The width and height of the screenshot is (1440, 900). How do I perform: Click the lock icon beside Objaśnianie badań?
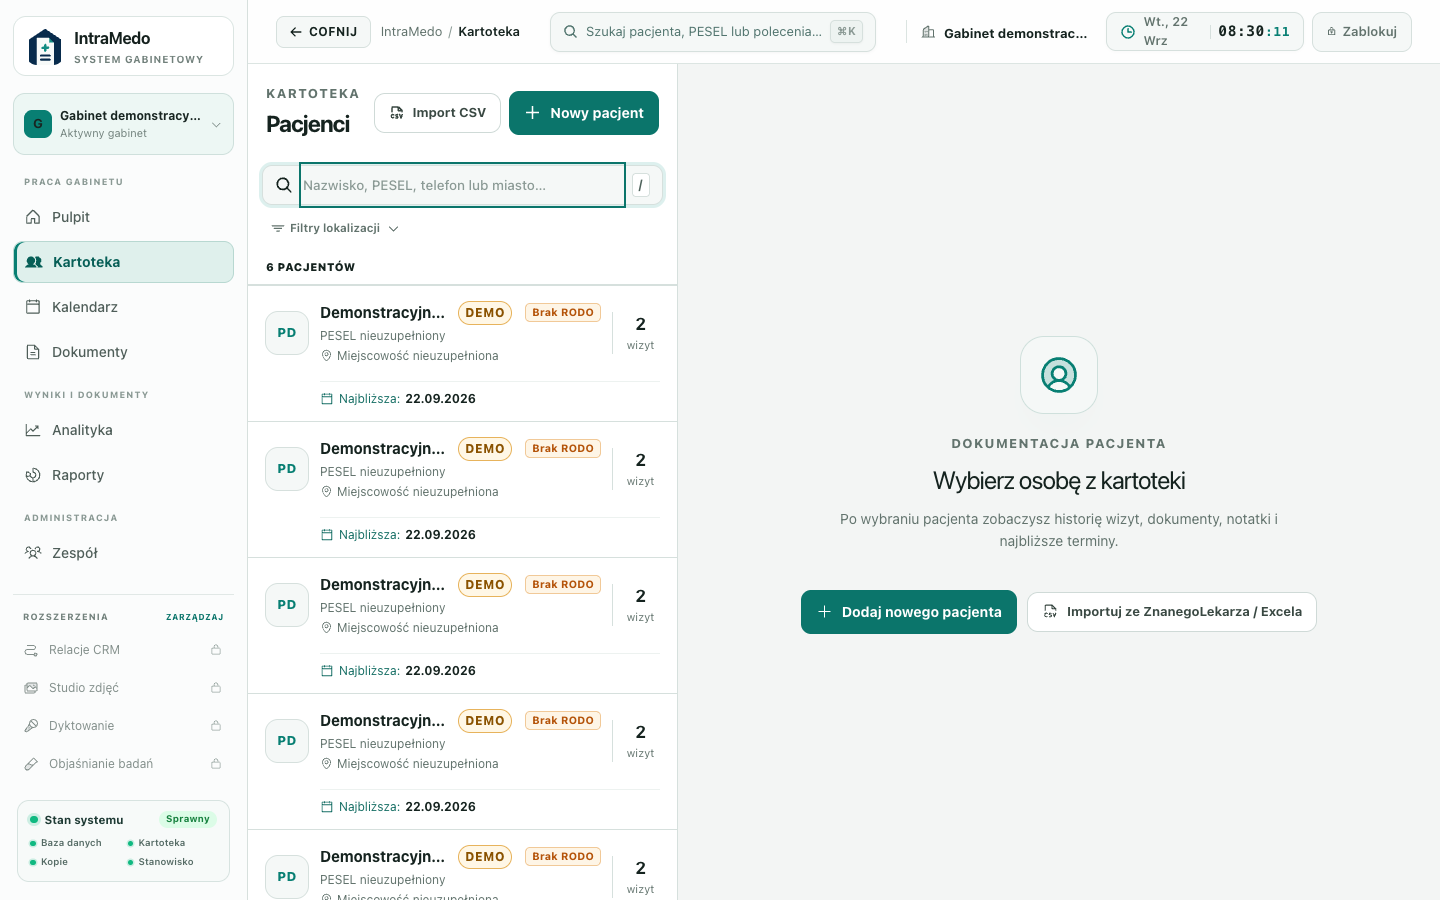[216, 764]
